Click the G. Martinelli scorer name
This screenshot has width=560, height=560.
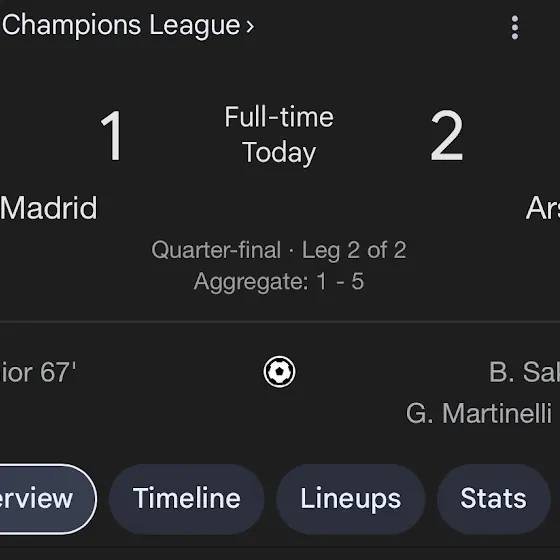(x=479, y=414)
